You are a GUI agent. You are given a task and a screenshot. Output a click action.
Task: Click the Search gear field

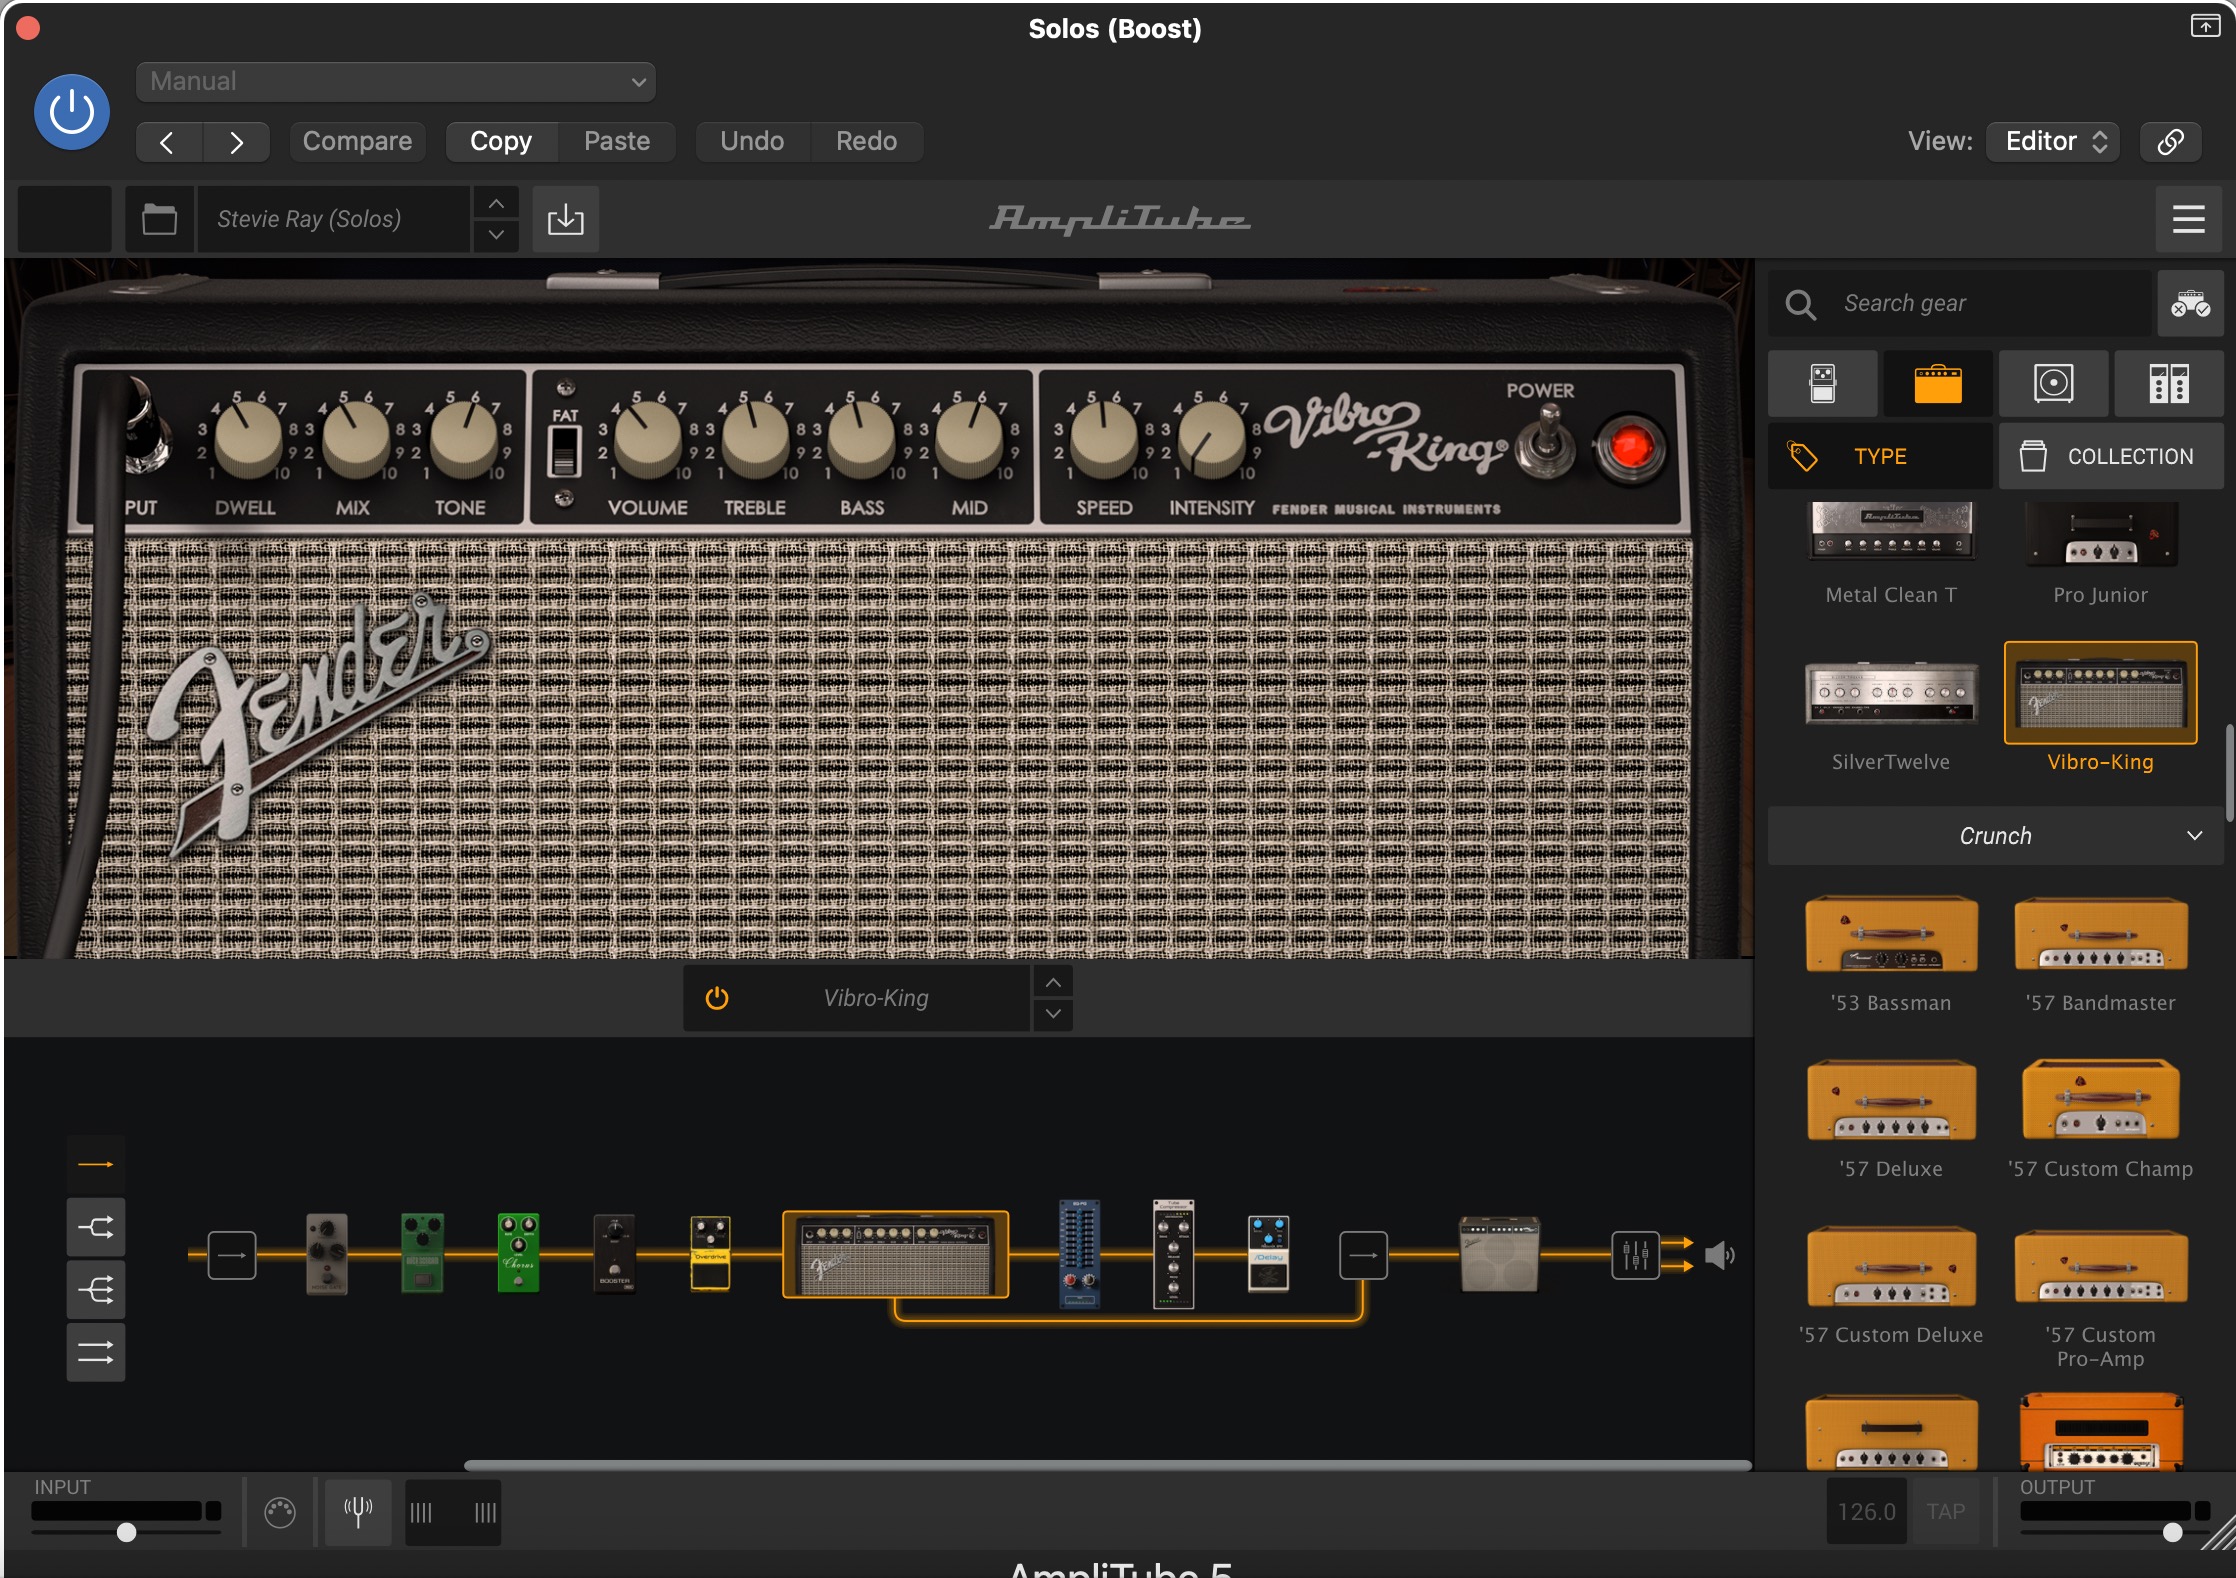coord(1960,303)
